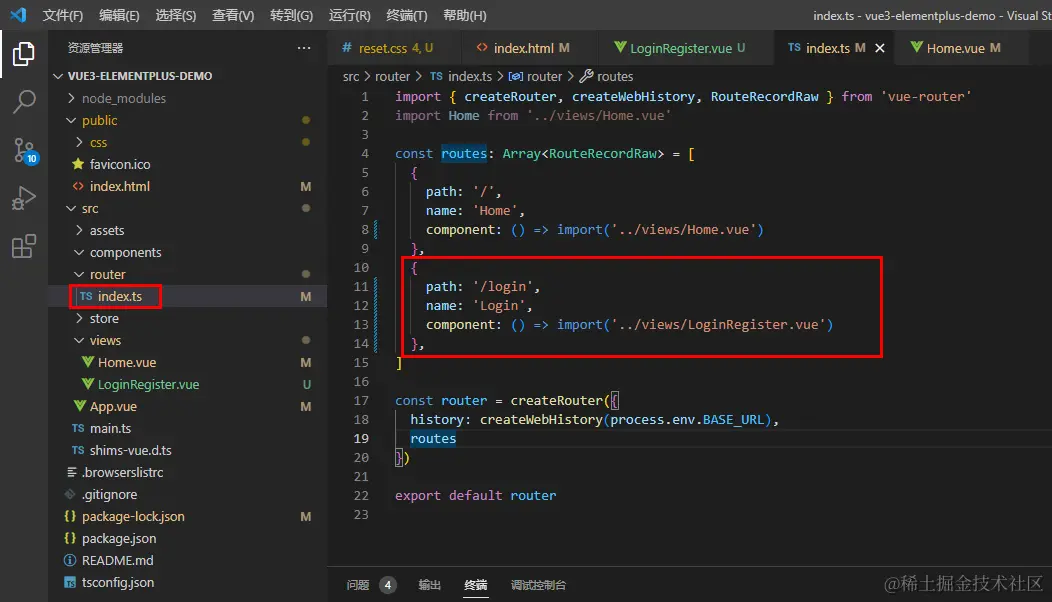
Task: Click 'export default router' on line 22
Action: (475, 495)
